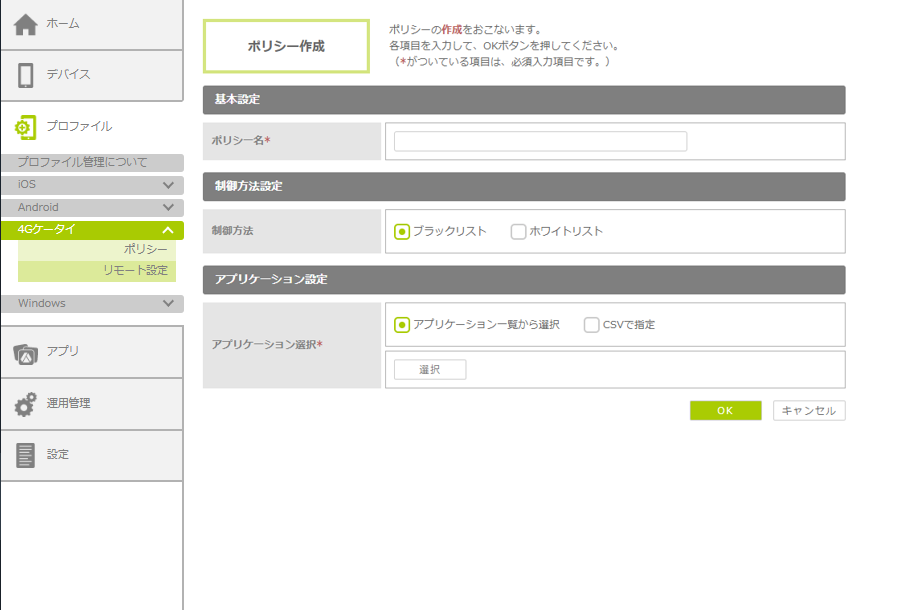This screenshot has width=920, height=610.
Task: Open the リモート設定 submenu item
Action: click(x=135, y=271)
